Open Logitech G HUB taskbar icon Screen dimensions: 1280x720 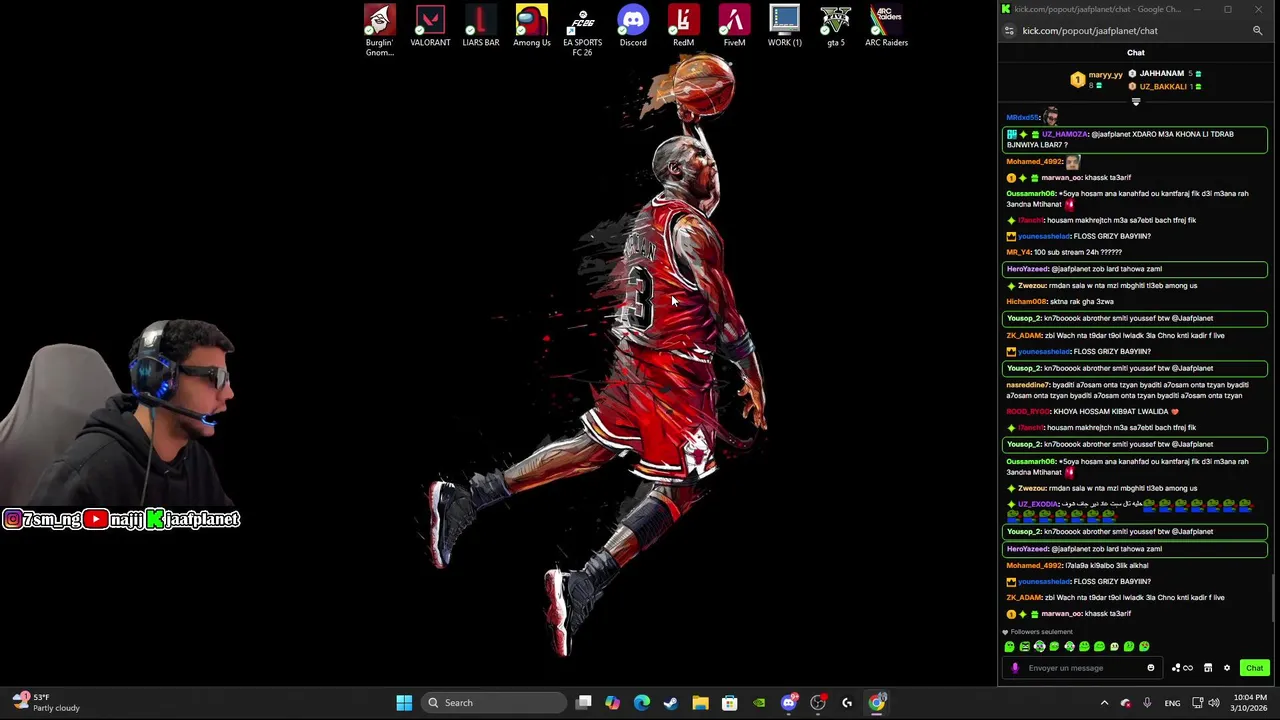pyautogui.click(x=847, y=703)
